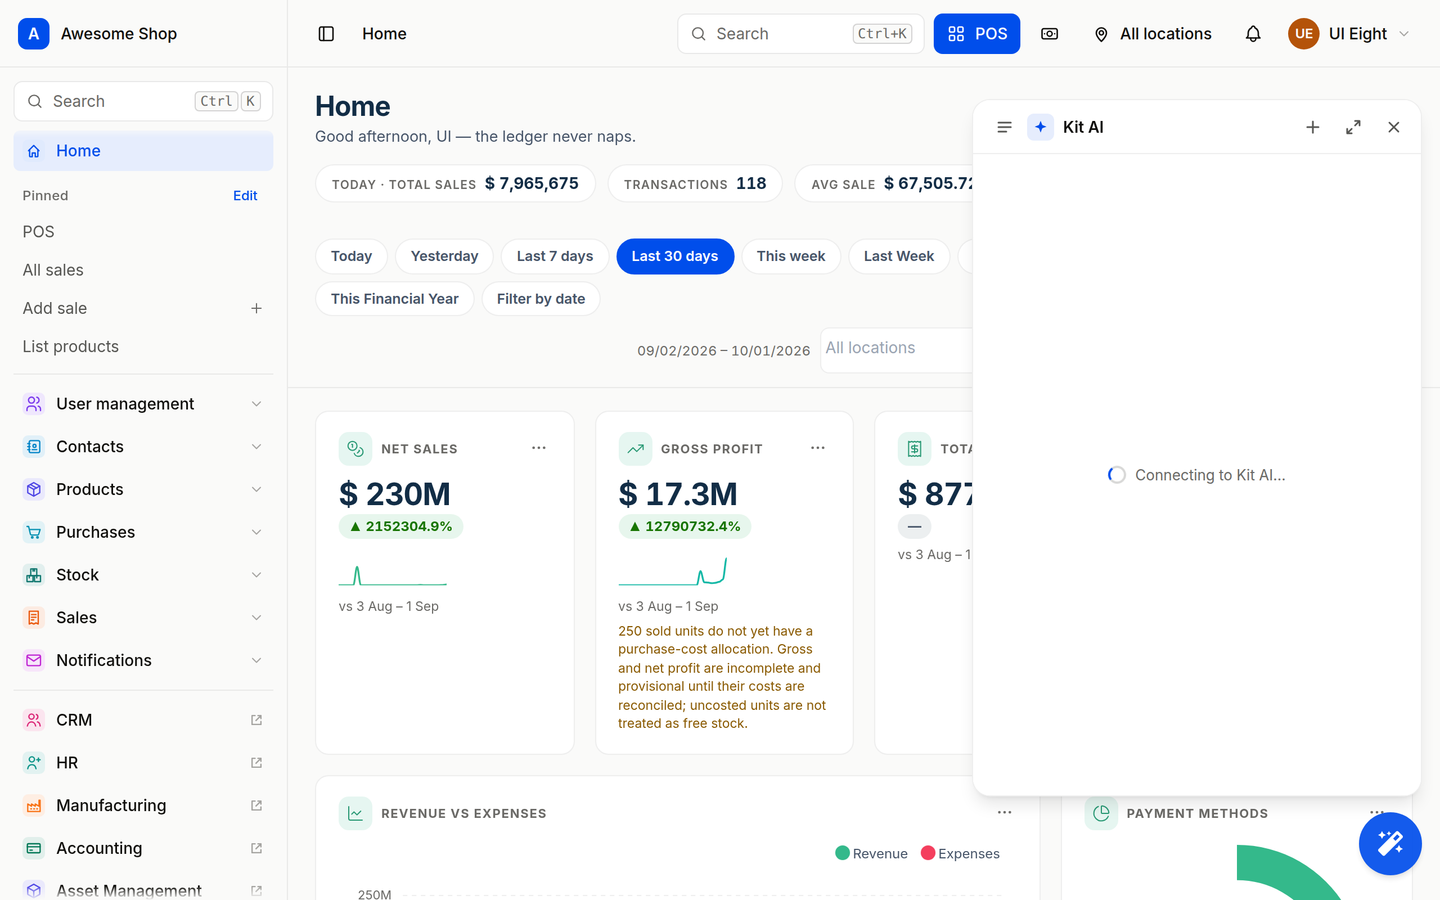Toggle Expenses series in chart legend

tap(960, 853)
